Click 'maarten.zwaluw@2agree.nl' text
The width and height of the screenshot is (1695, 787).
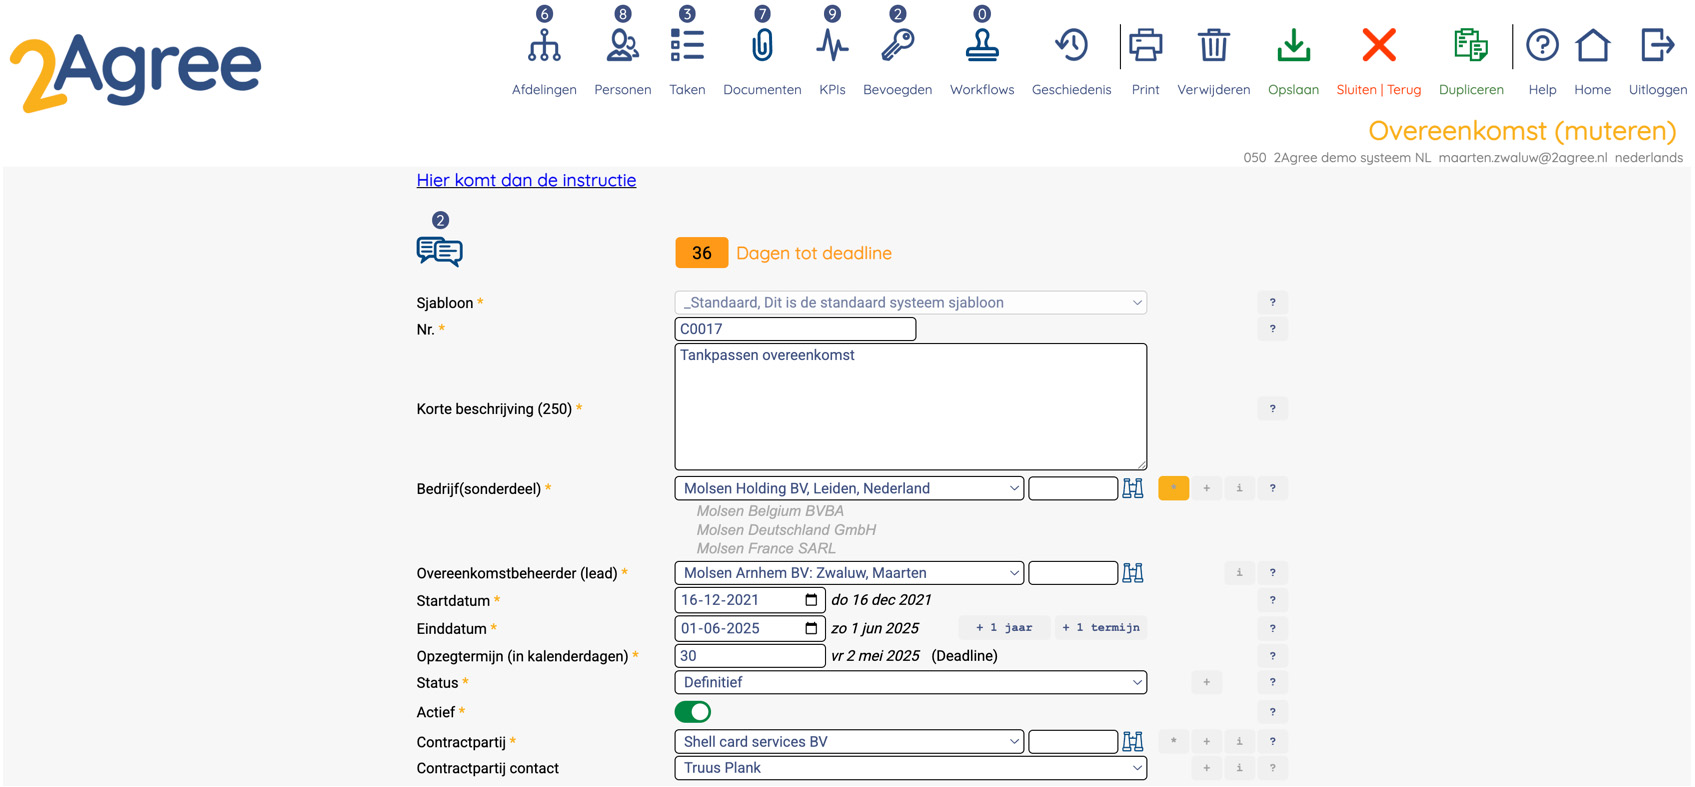(1522, 158)
